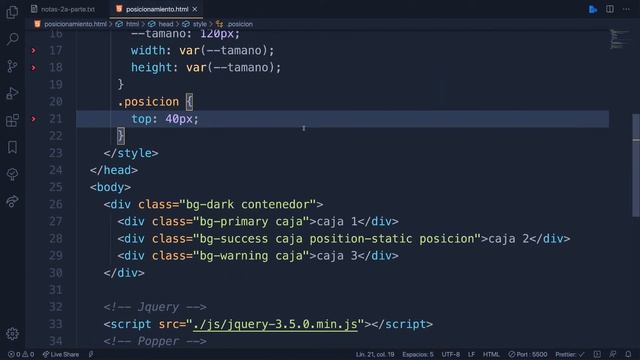Screen dimensions: 640x360
Task: Open the tree icon view in activity bar
Action: click(12, 174)
